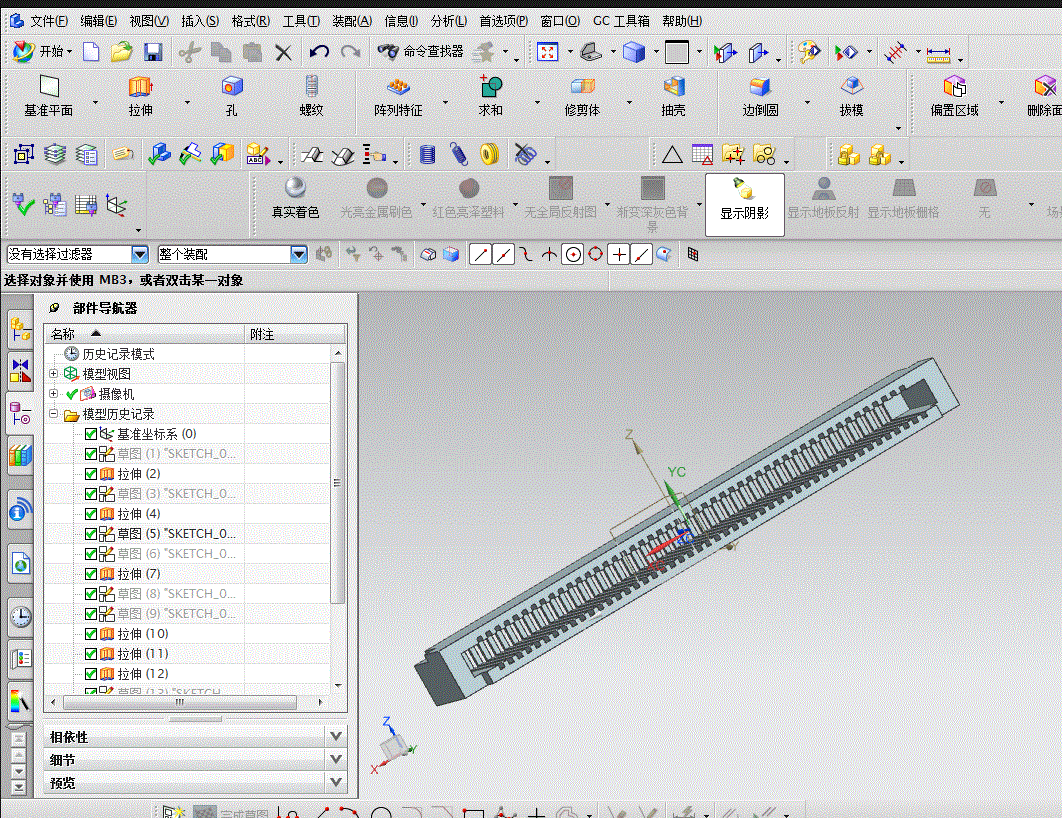This screenshot has height=818, width=1062.
Task: Open the 装配(A) menu
Action: tap(345, 19)
